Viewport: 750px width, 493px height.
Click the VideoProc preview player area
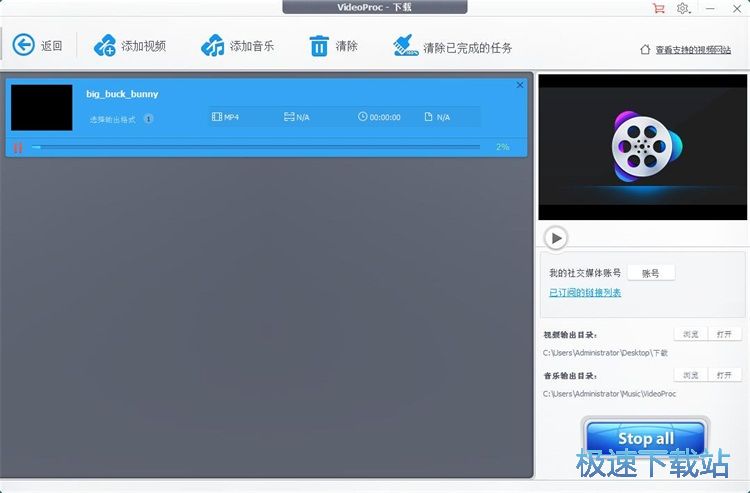click(642, 147)
